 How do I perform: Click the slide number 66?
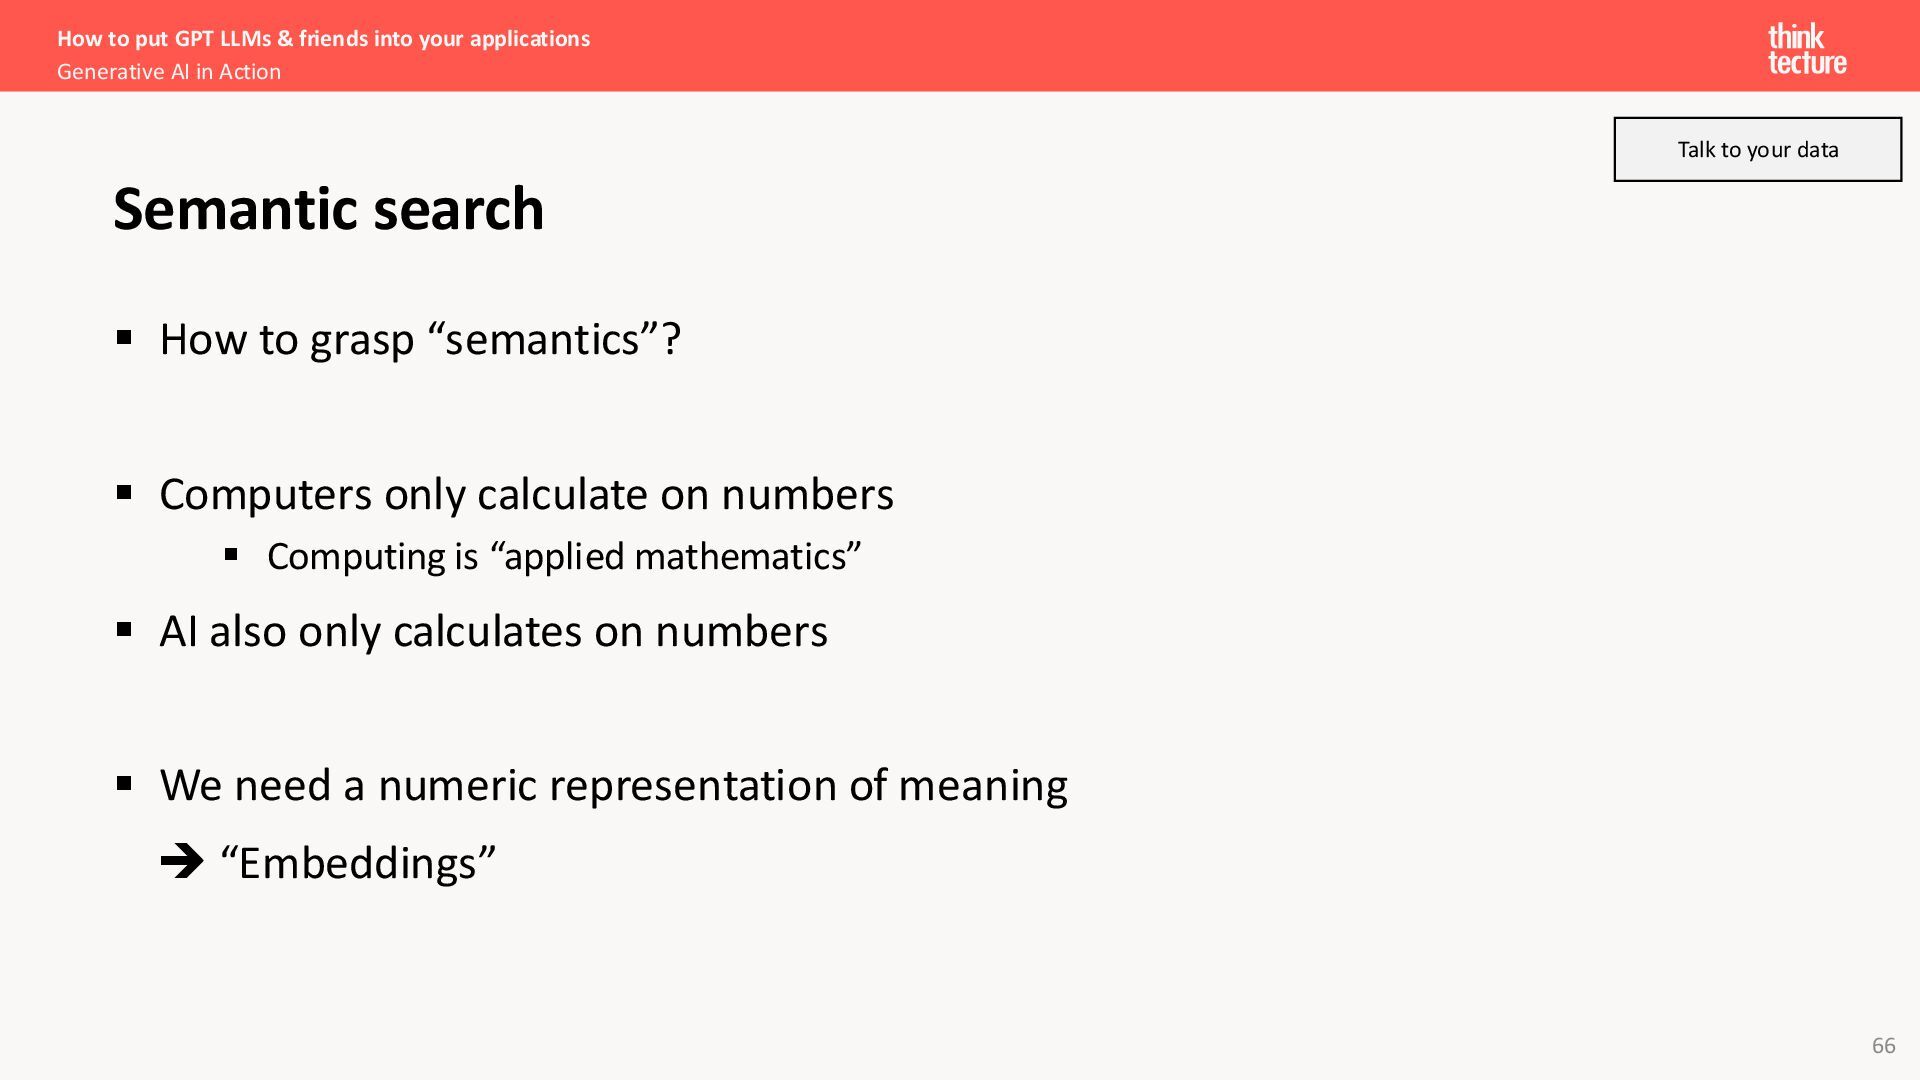pos(1883,1045)
